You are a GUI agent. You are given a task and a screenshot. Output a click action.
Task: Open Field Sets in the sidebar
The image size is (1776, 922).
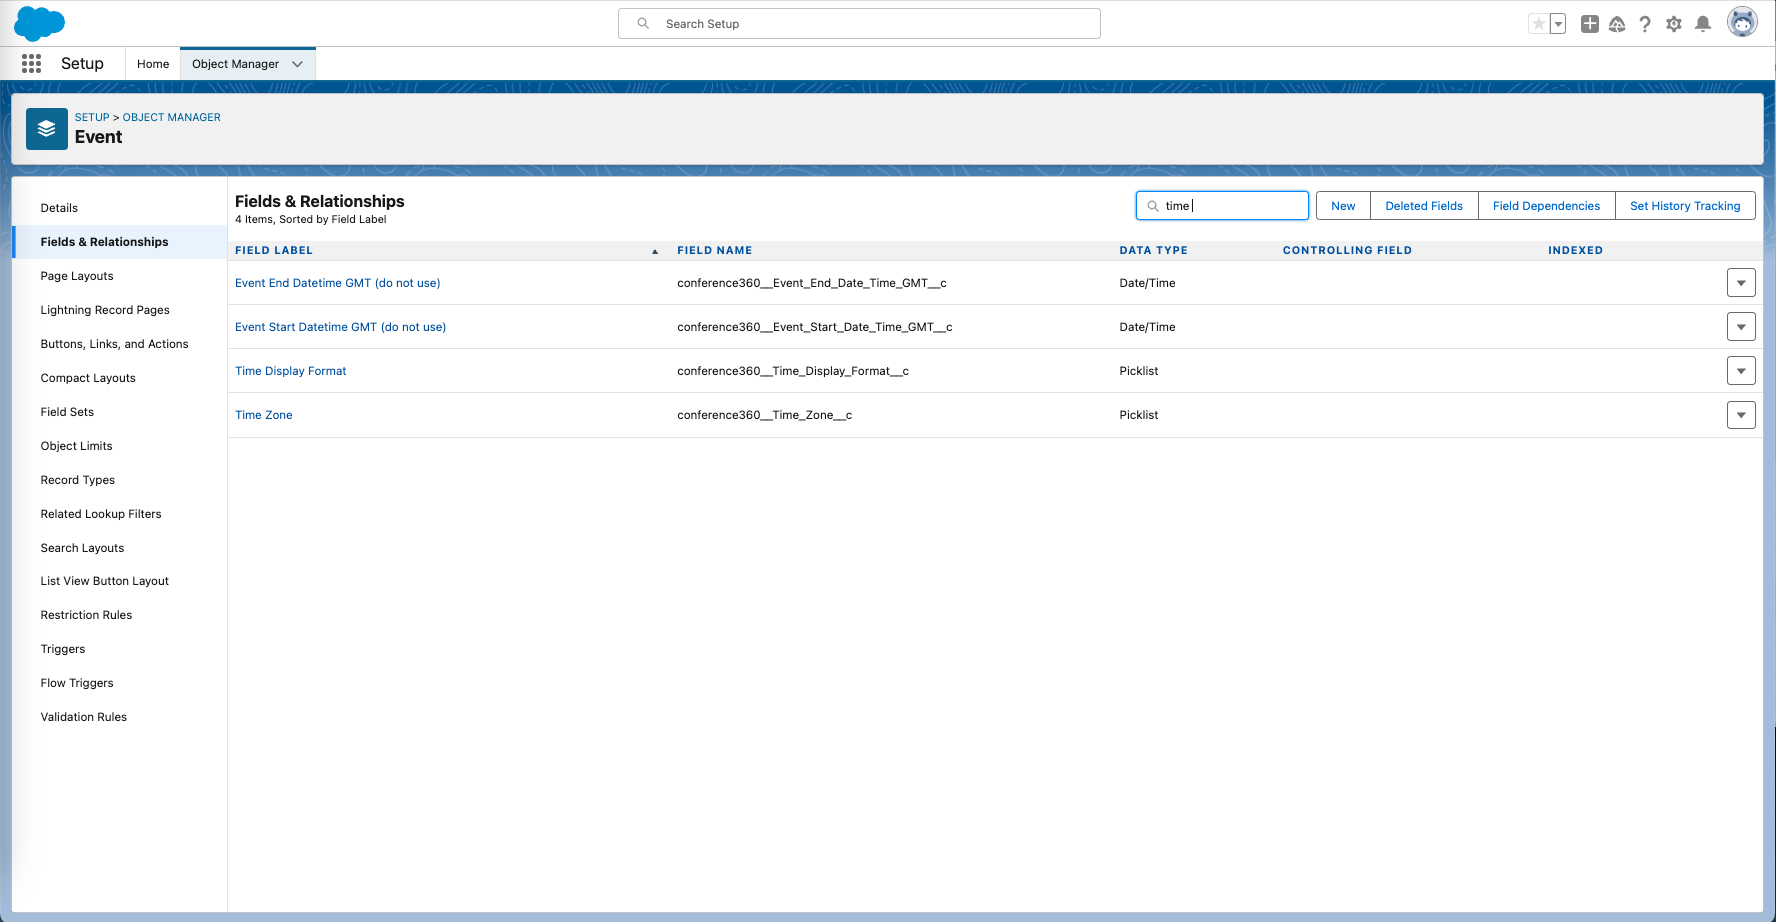click(67, 412)
